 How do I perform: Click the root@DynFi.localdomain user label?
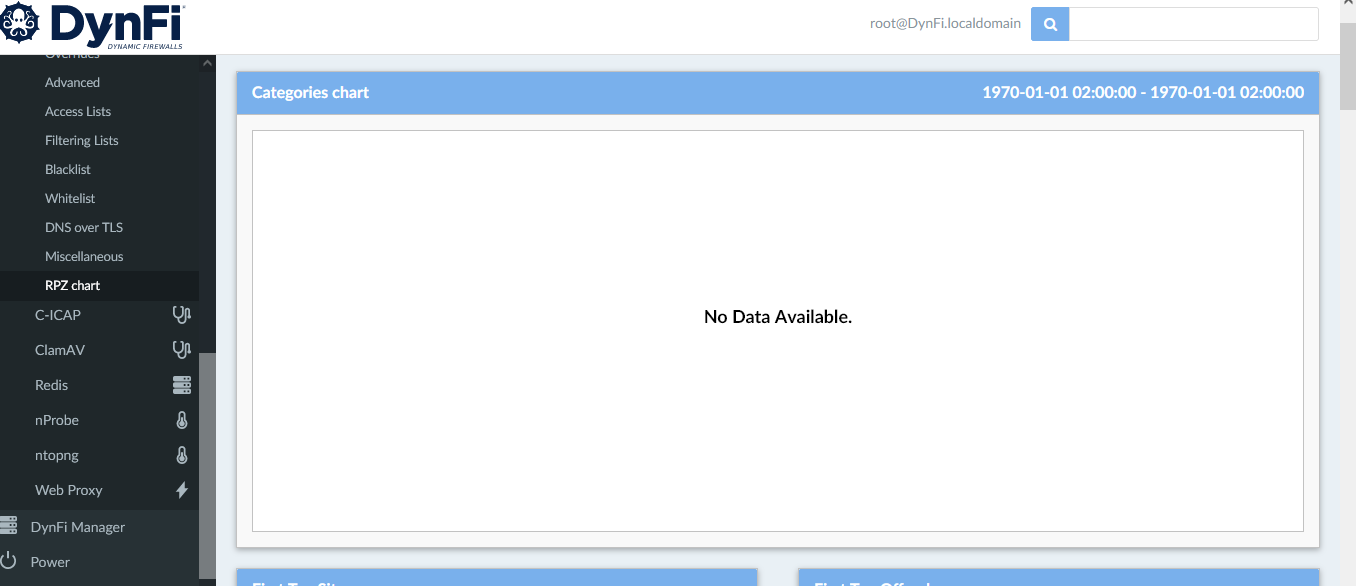945,23
